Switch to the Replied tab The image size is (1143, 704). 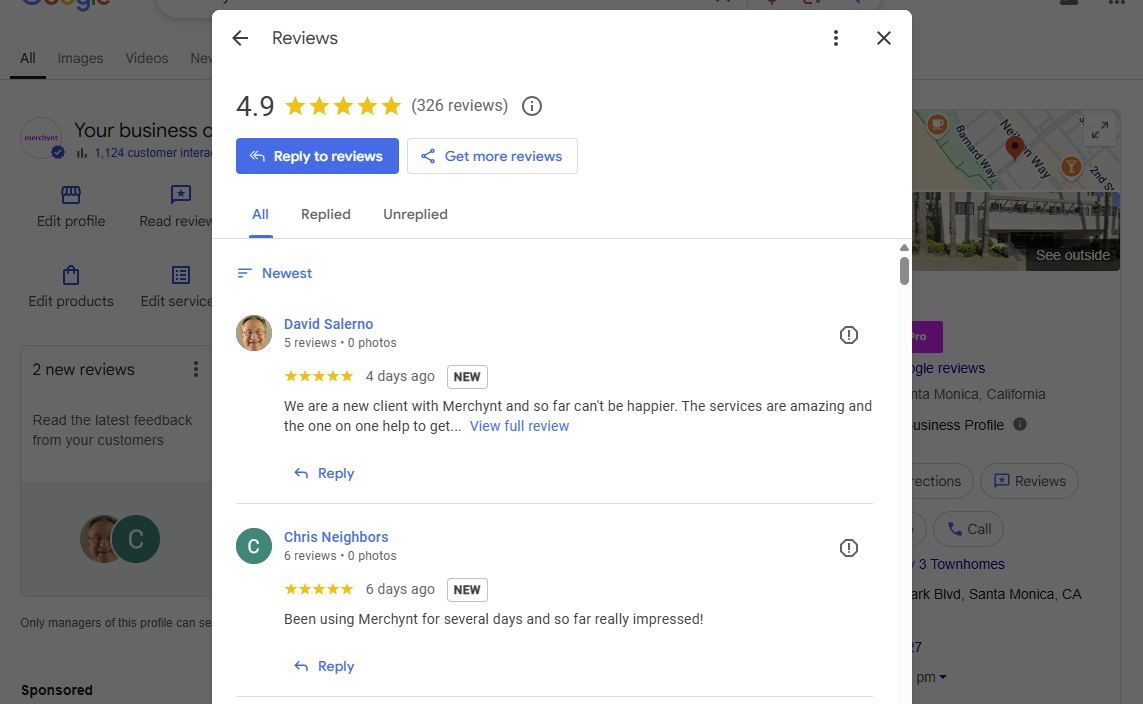326,214
